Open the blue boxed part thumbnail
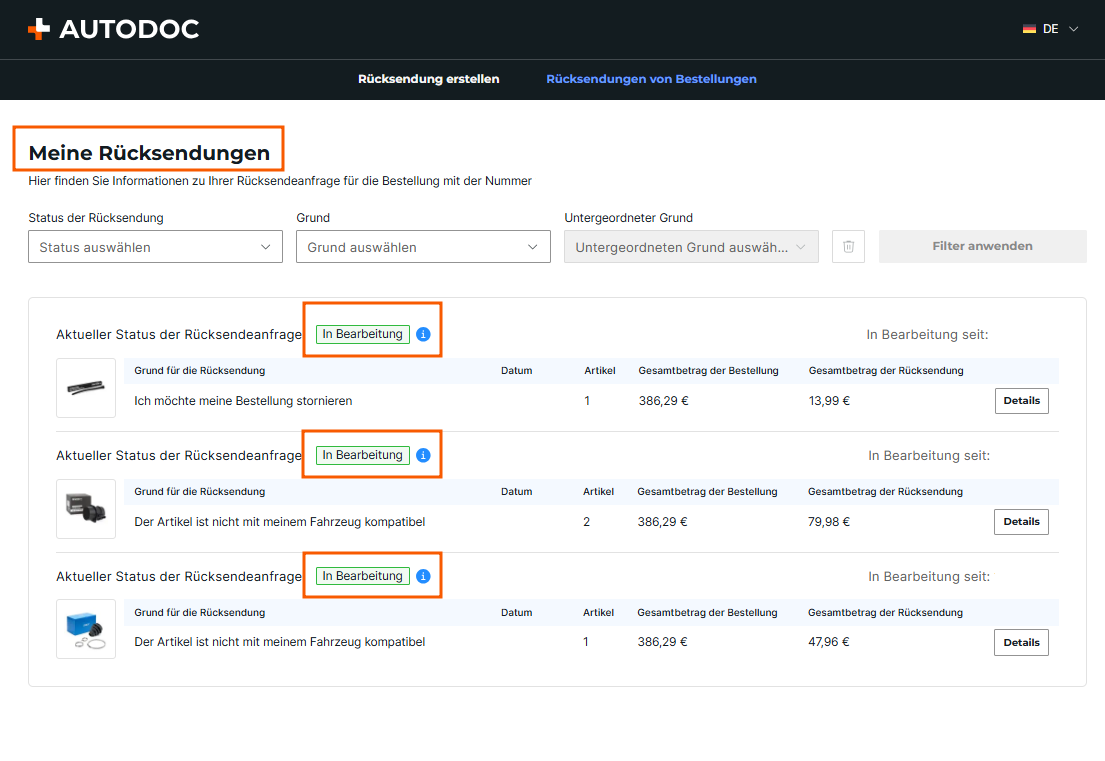 point(86,629)
